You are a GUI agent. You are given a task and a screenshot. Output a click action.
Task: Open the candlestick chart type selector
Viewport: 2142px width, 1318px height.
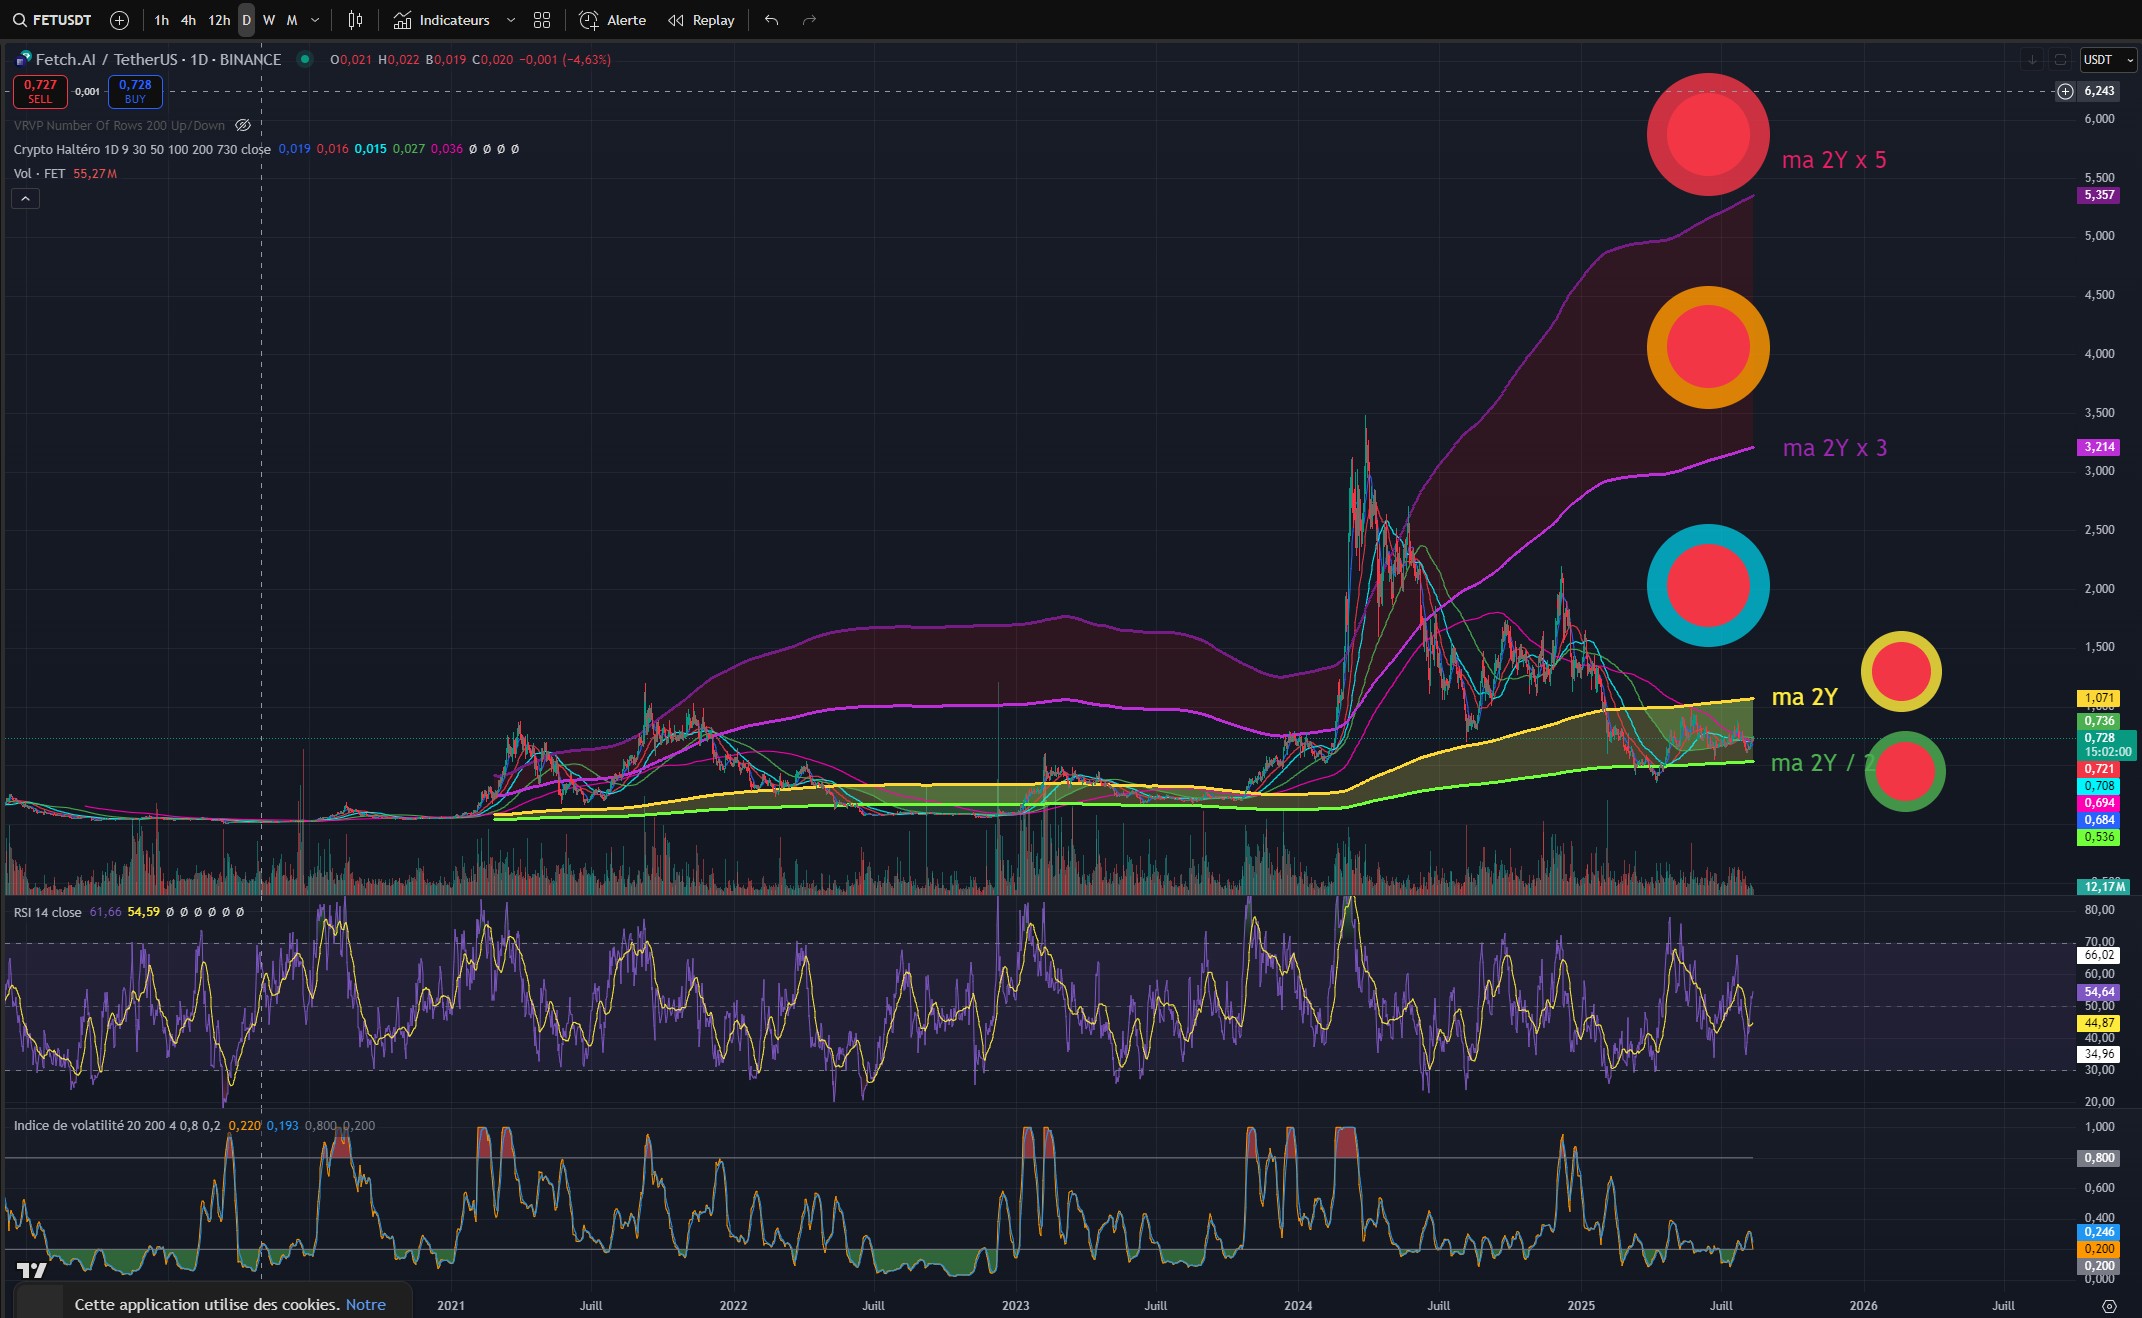click(x=355, y=20)
